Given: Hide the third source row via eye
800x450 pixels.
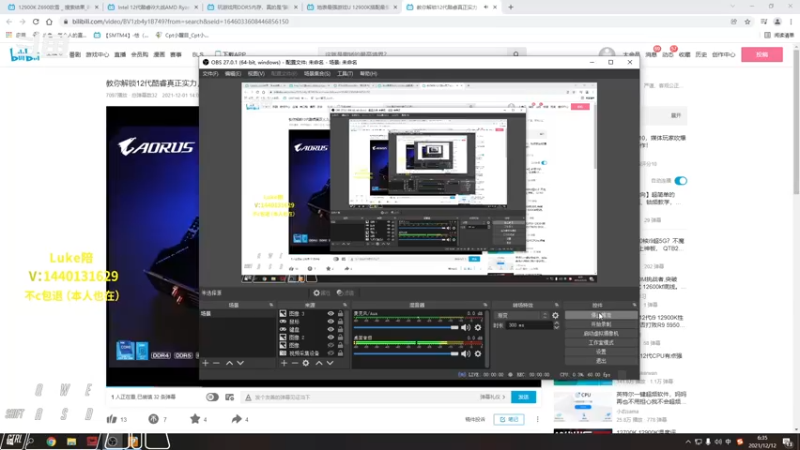Looking at the screenshot, I should tap(331, 330).
